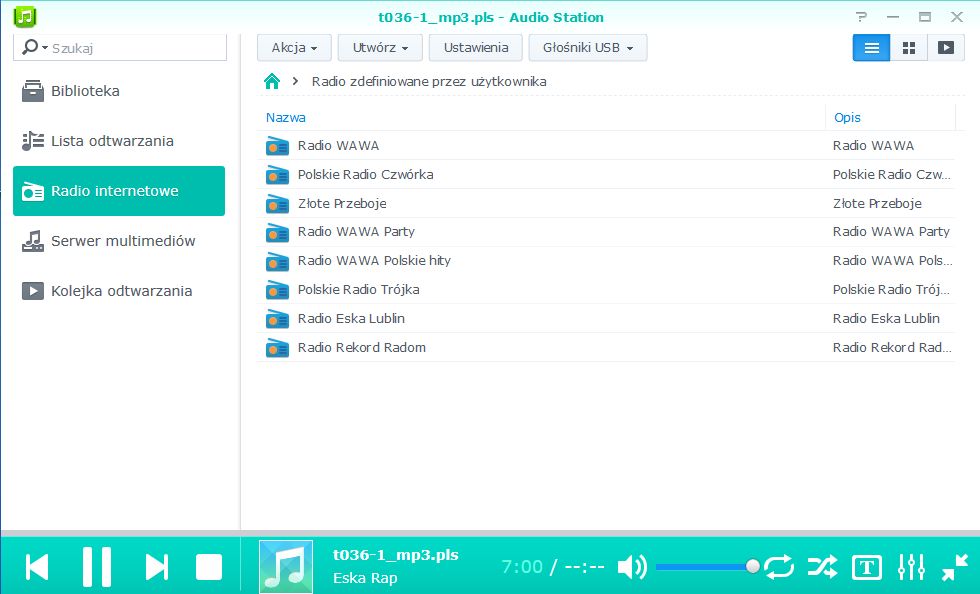980x594 pixels.
Task: Open Ustawienia settings
Action: tap(476, 48)
